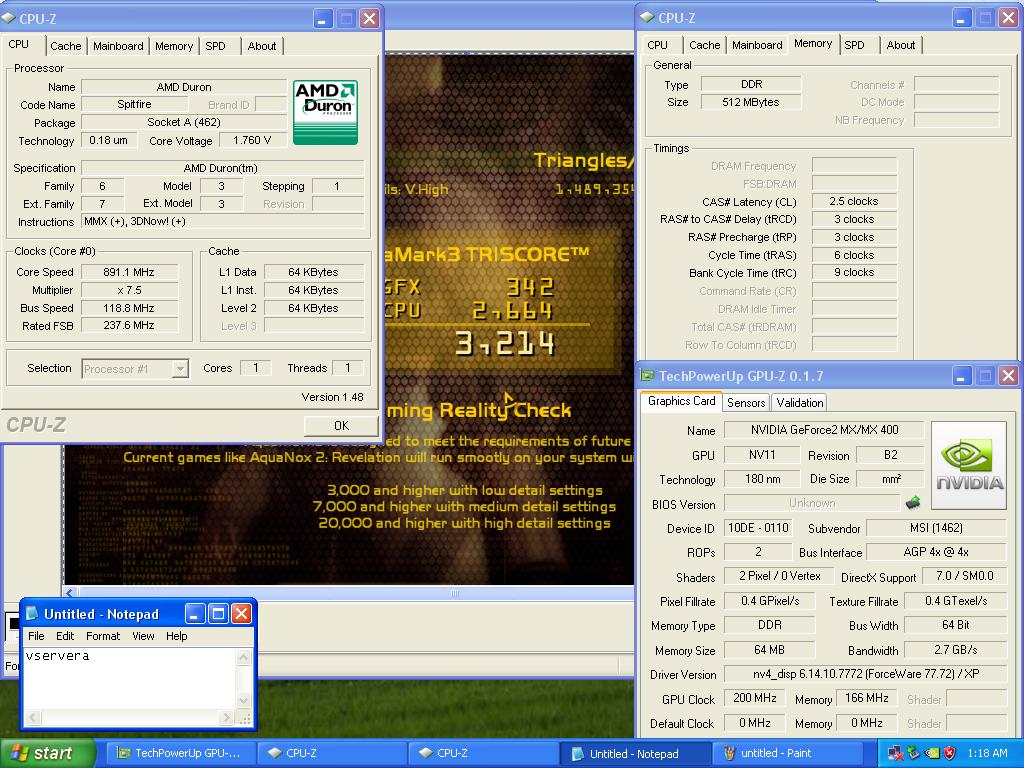Click the Bus Interface AGP 4x @ 4x field
Viewport: 1024px width, 768px height.
tap(936, 552)
